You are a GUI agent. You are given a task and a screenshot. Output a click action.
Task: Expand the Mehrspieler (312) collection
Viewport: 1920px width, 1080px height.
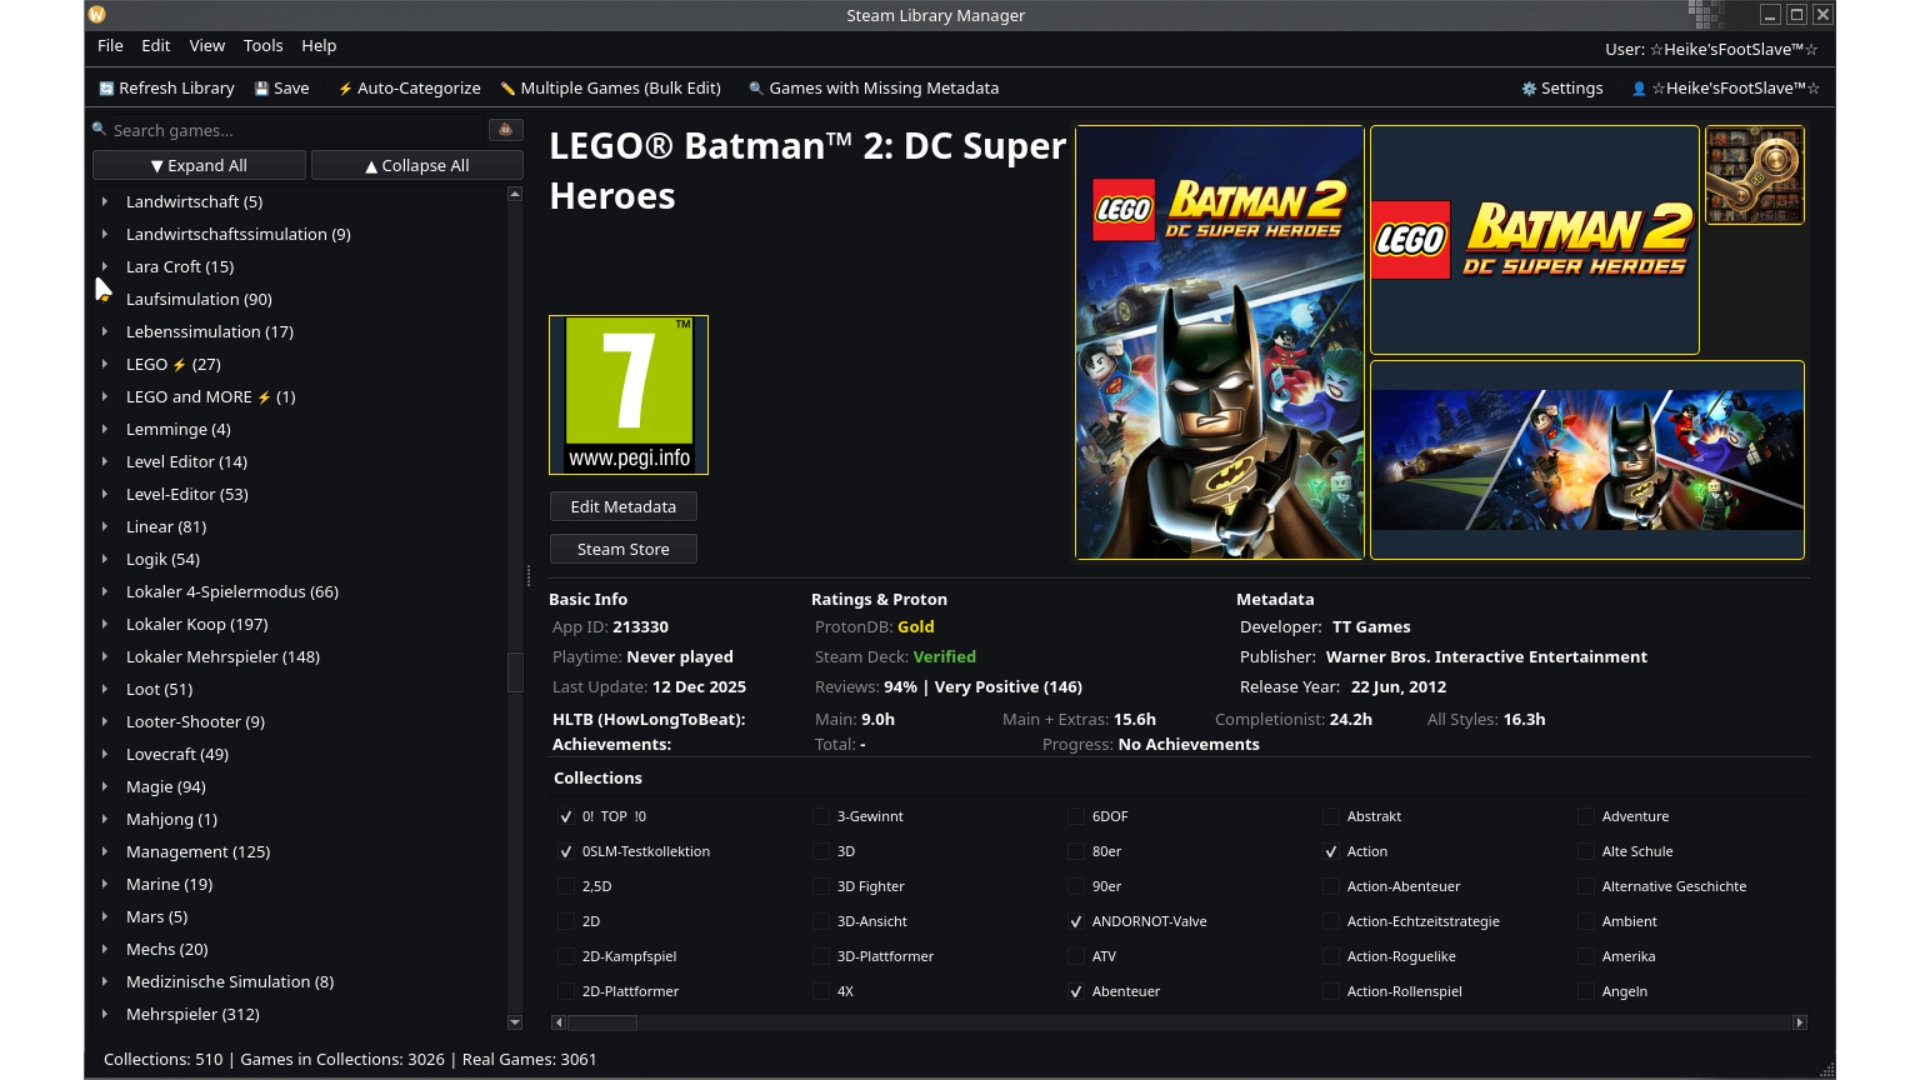[104, 1014]
